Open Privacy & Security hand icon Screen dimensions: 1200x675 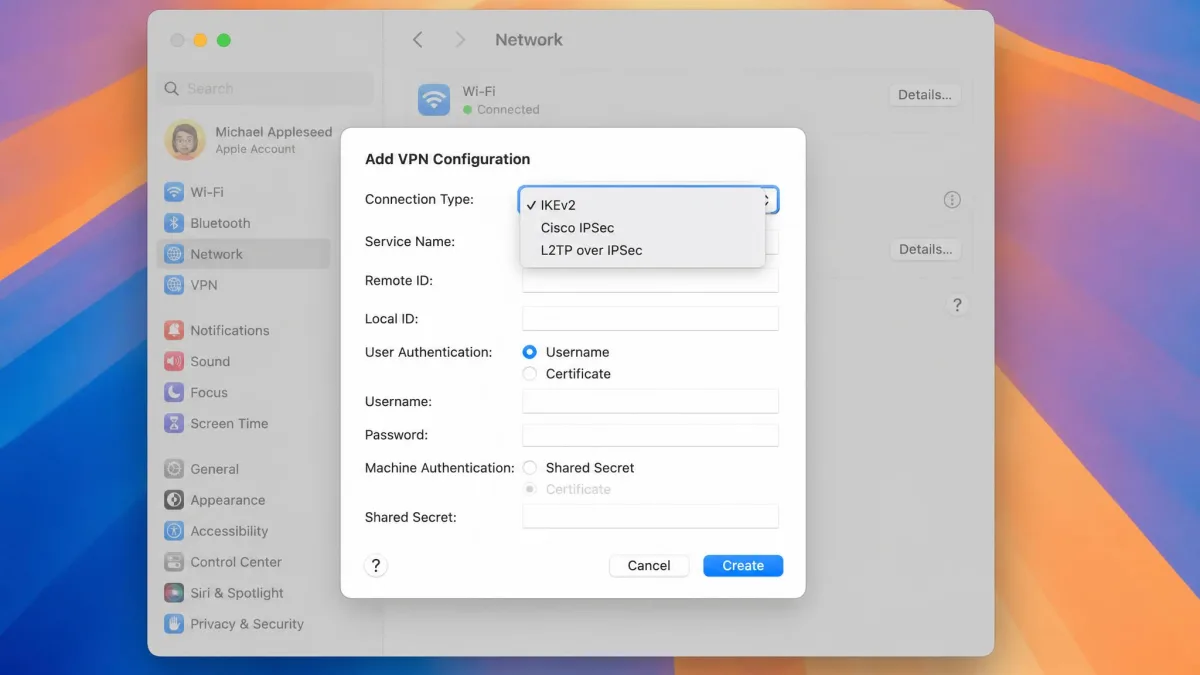pyautogui.click(x=174, y=624)
